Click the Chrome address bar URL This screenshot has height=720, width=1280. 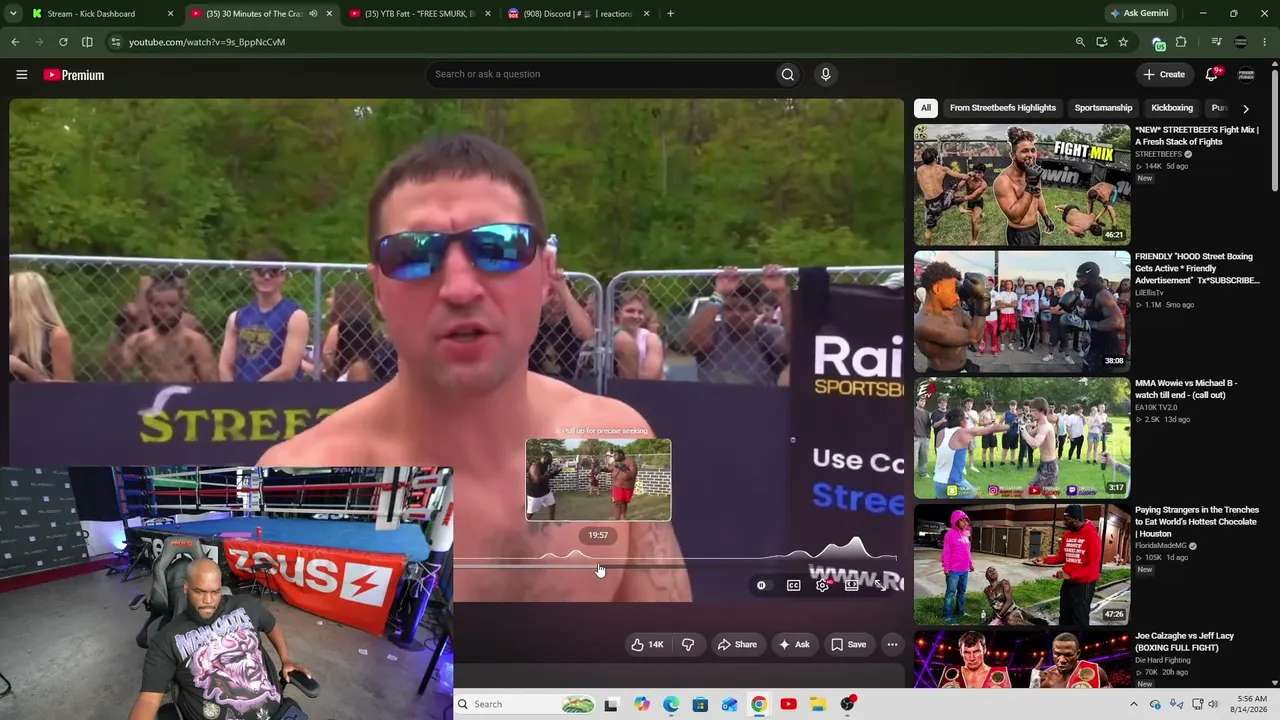pyautogui.click(x=207, y=42)
